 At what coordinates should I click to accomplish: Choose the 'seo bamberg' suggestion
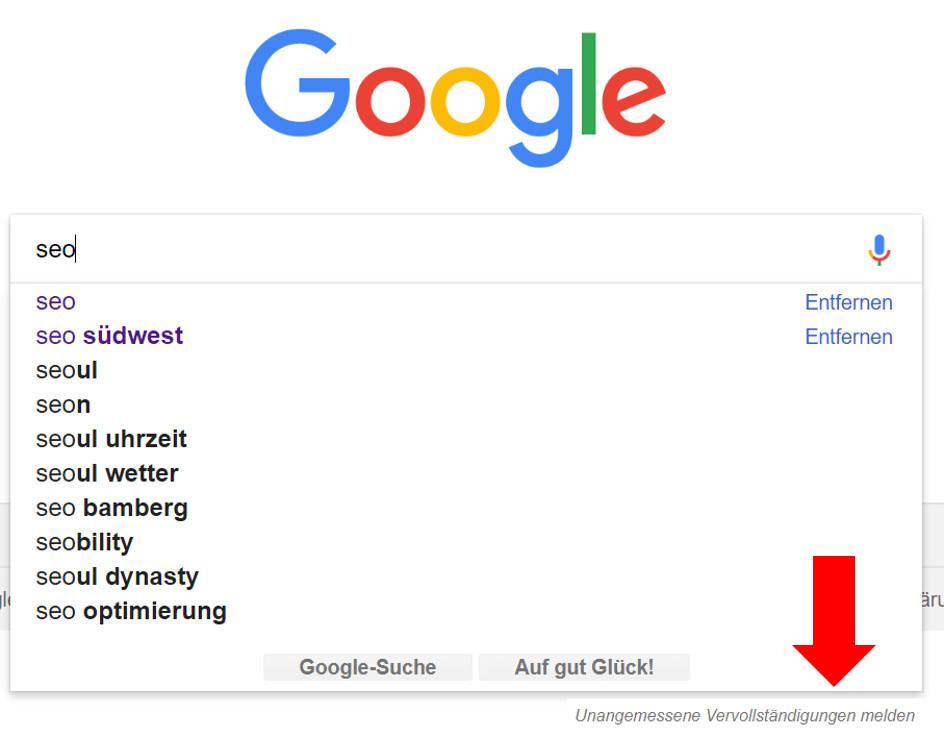111,508
